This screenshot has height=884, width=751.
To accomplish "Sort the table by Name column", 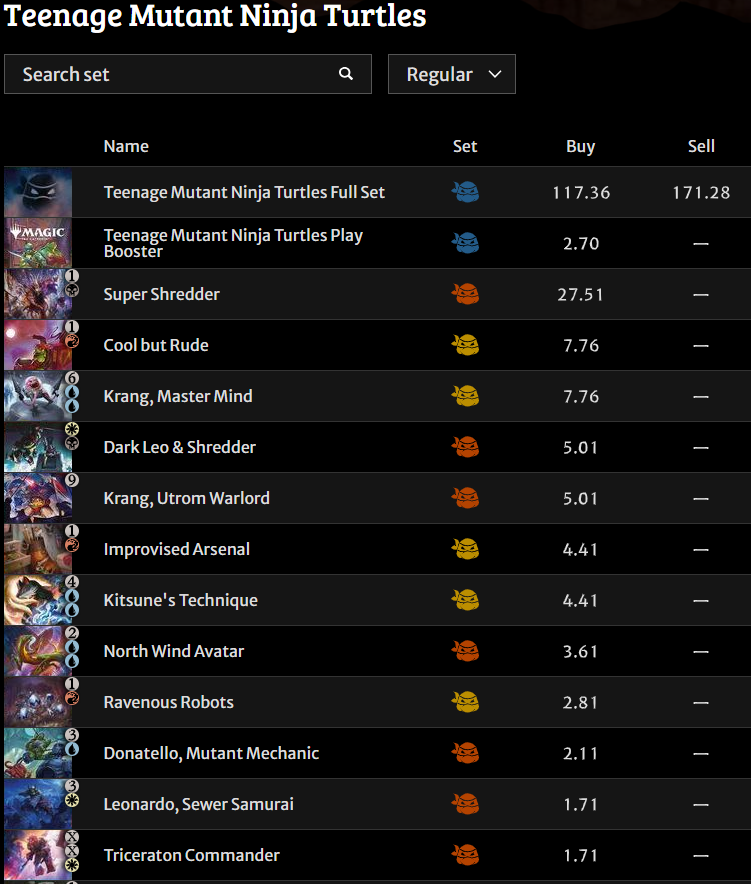I will point(126,146).
